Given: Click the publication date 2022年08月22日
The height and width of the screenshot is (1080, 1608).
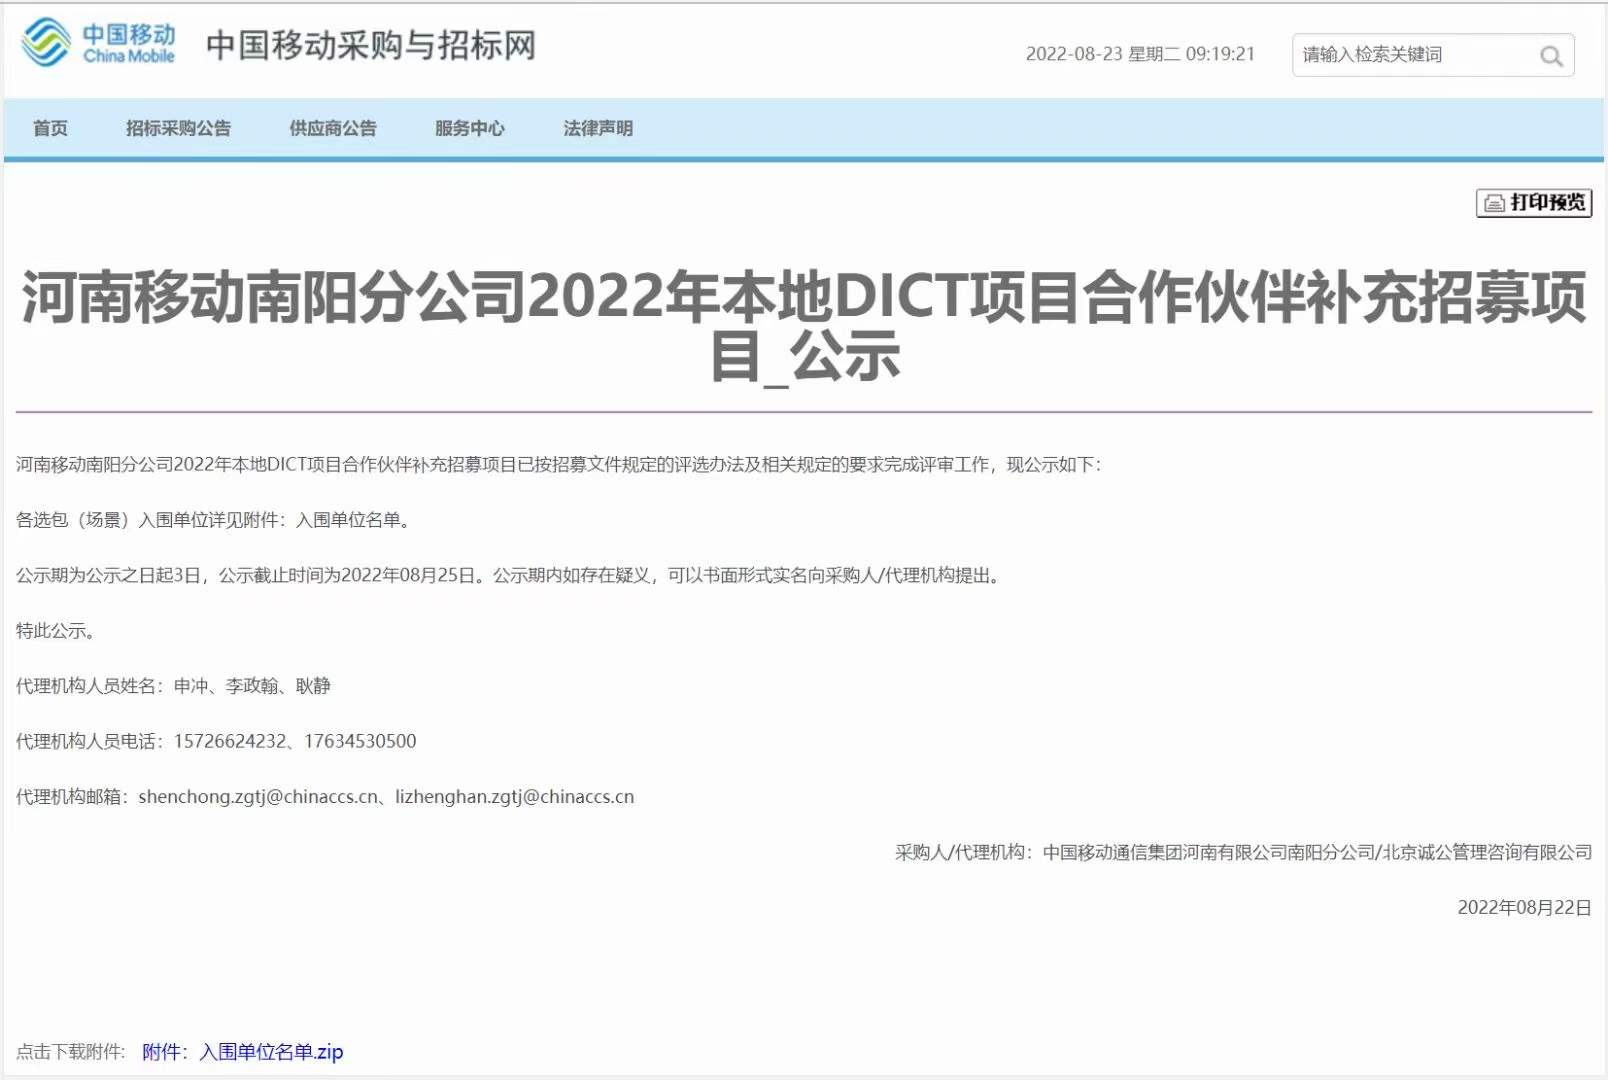Looking at the screenshot, I should pos(1524,908).
